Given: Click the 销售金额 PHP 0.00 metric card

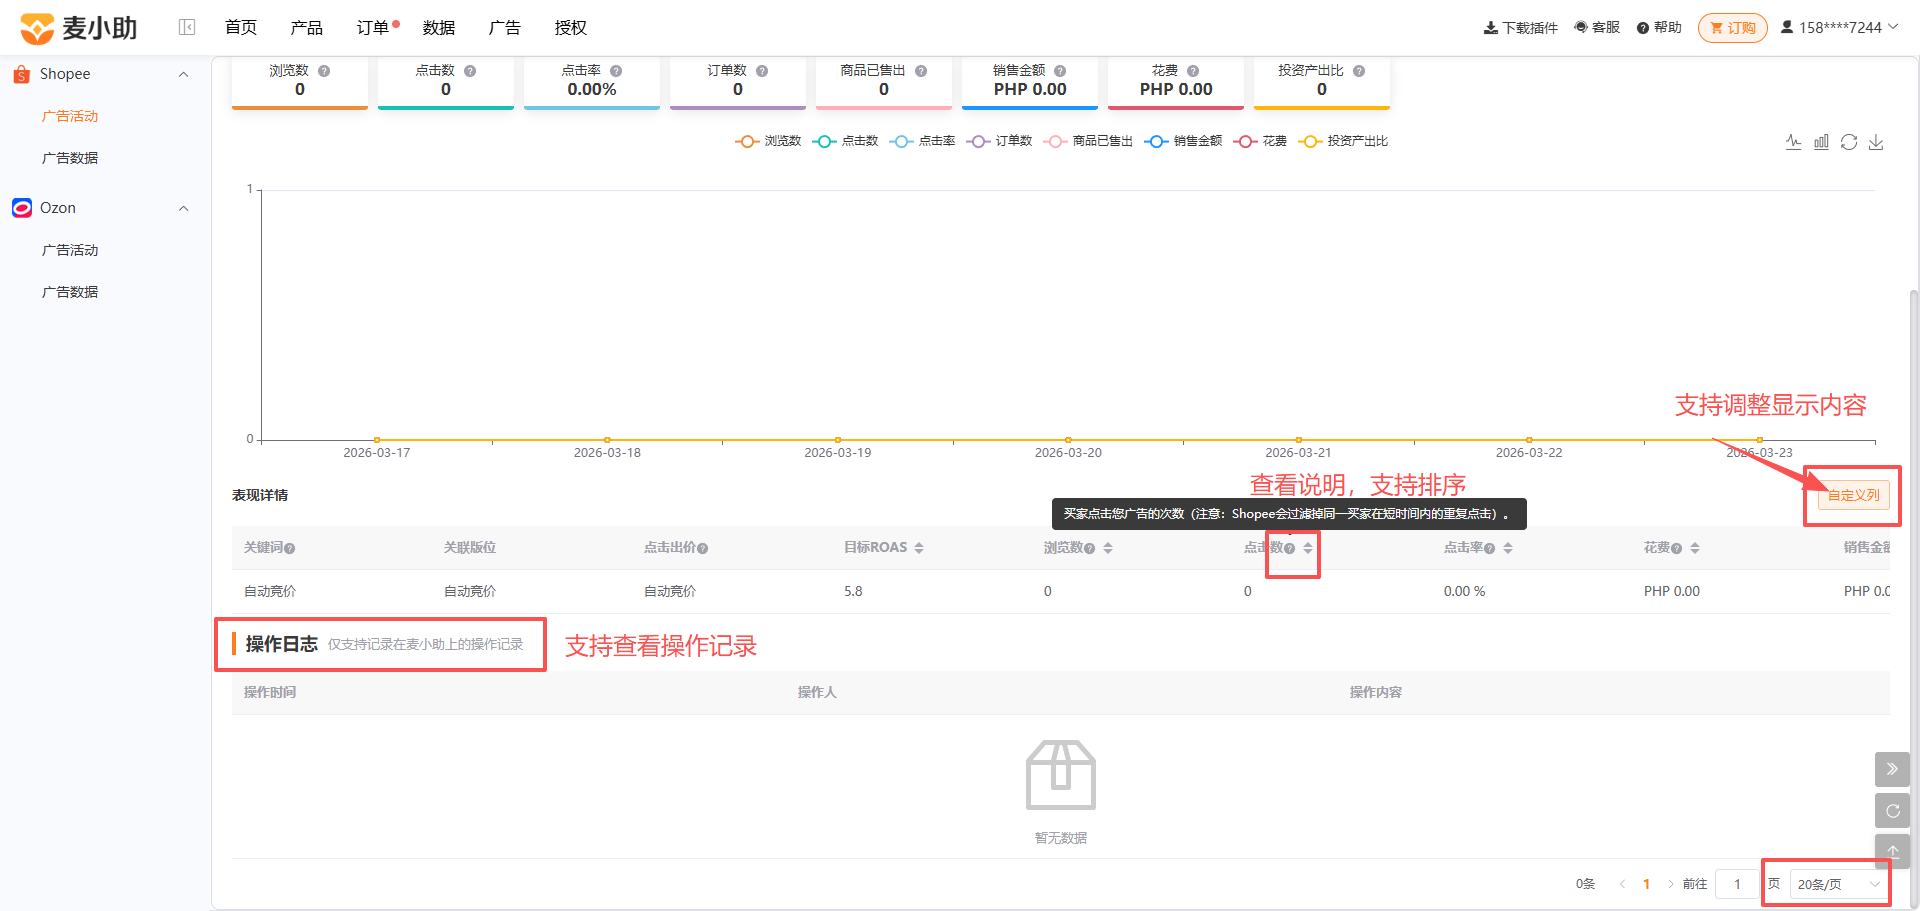Looking at the screenshot, I should [x=1030, y=82].
